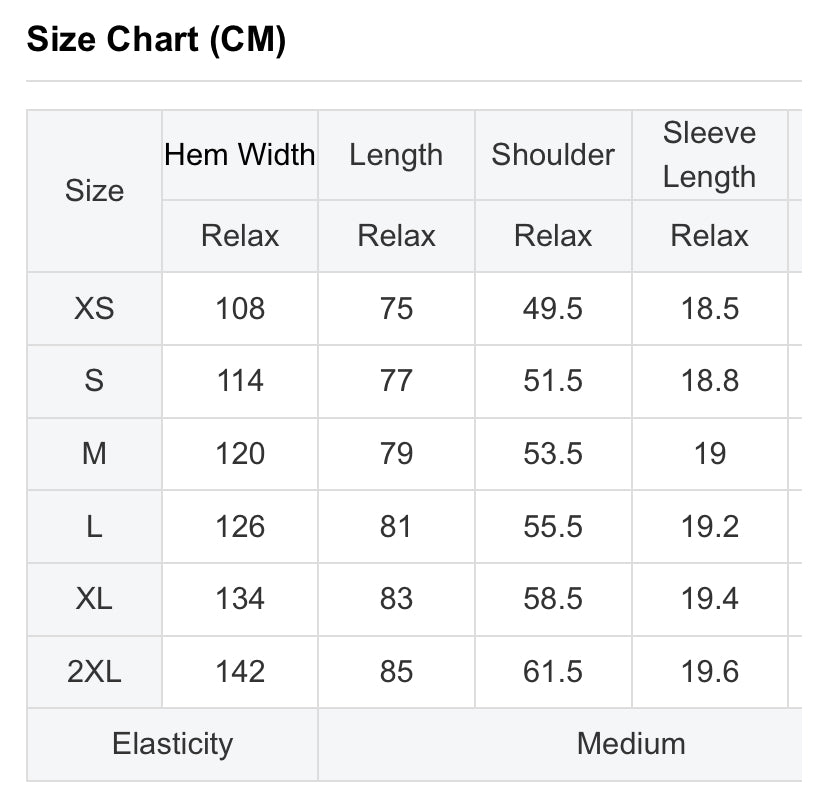
Task: Click the Size Chart (CM) heading
Action: [x=156, y=40]
